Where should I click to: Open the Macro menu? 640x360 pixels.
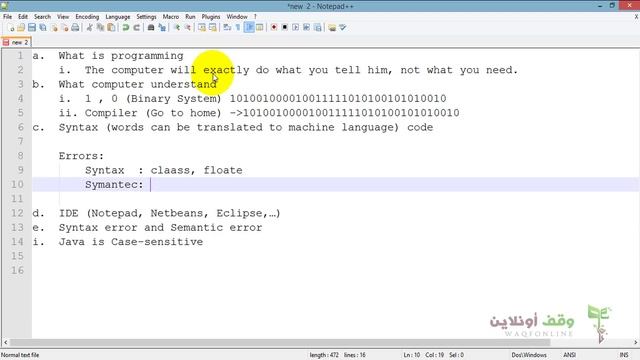[171, 17]
